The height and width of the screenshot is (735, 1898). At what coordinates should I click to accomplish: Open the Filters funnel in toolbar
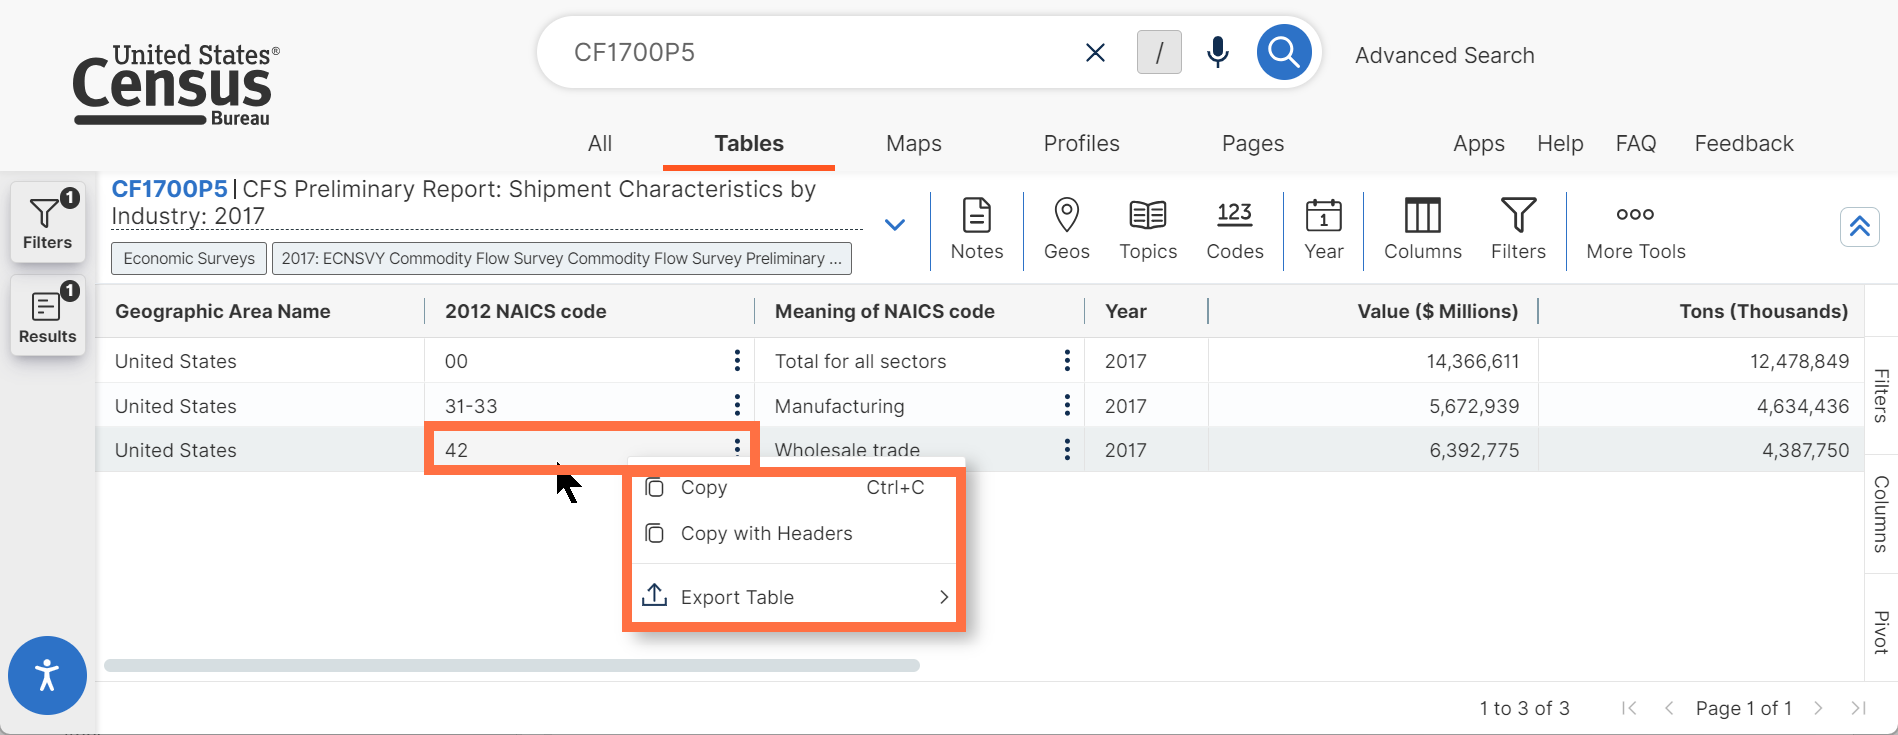point(1518,230)
